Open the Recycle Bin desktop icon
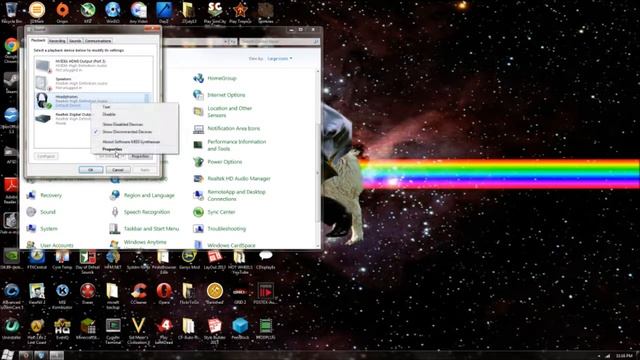The width and height of the screenshot is (640, 360). 11,13
